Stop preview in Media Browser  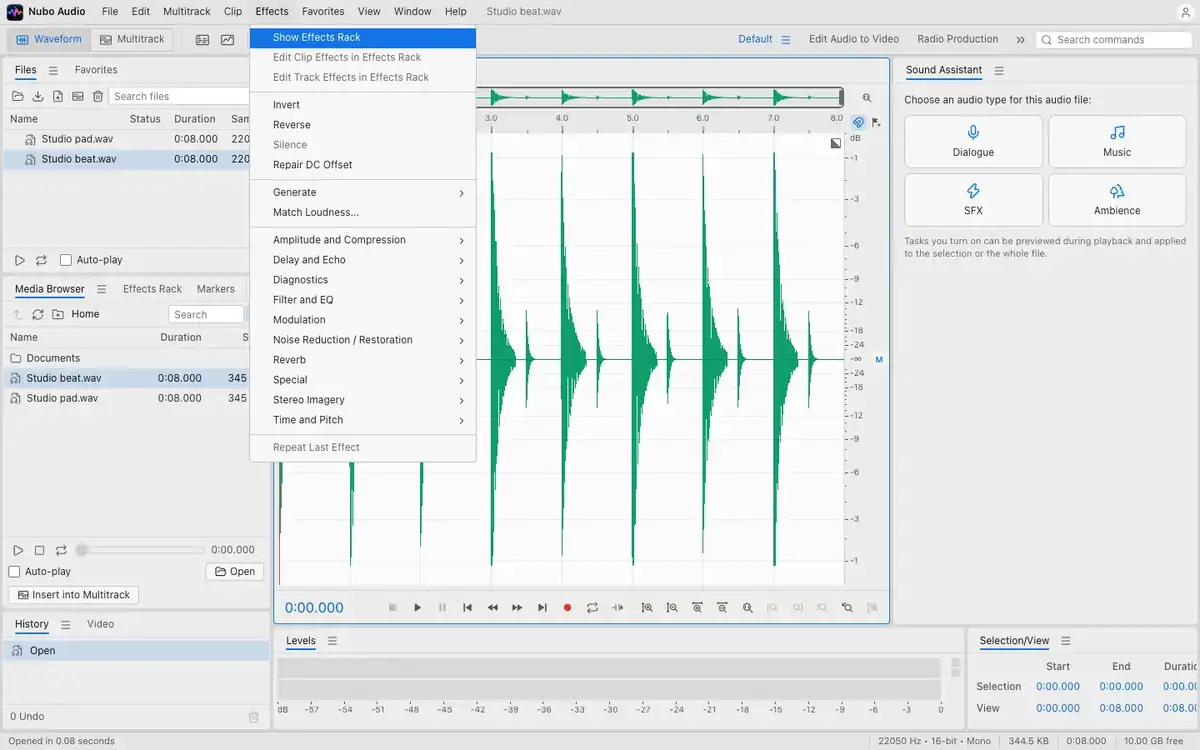pos(40,550)
